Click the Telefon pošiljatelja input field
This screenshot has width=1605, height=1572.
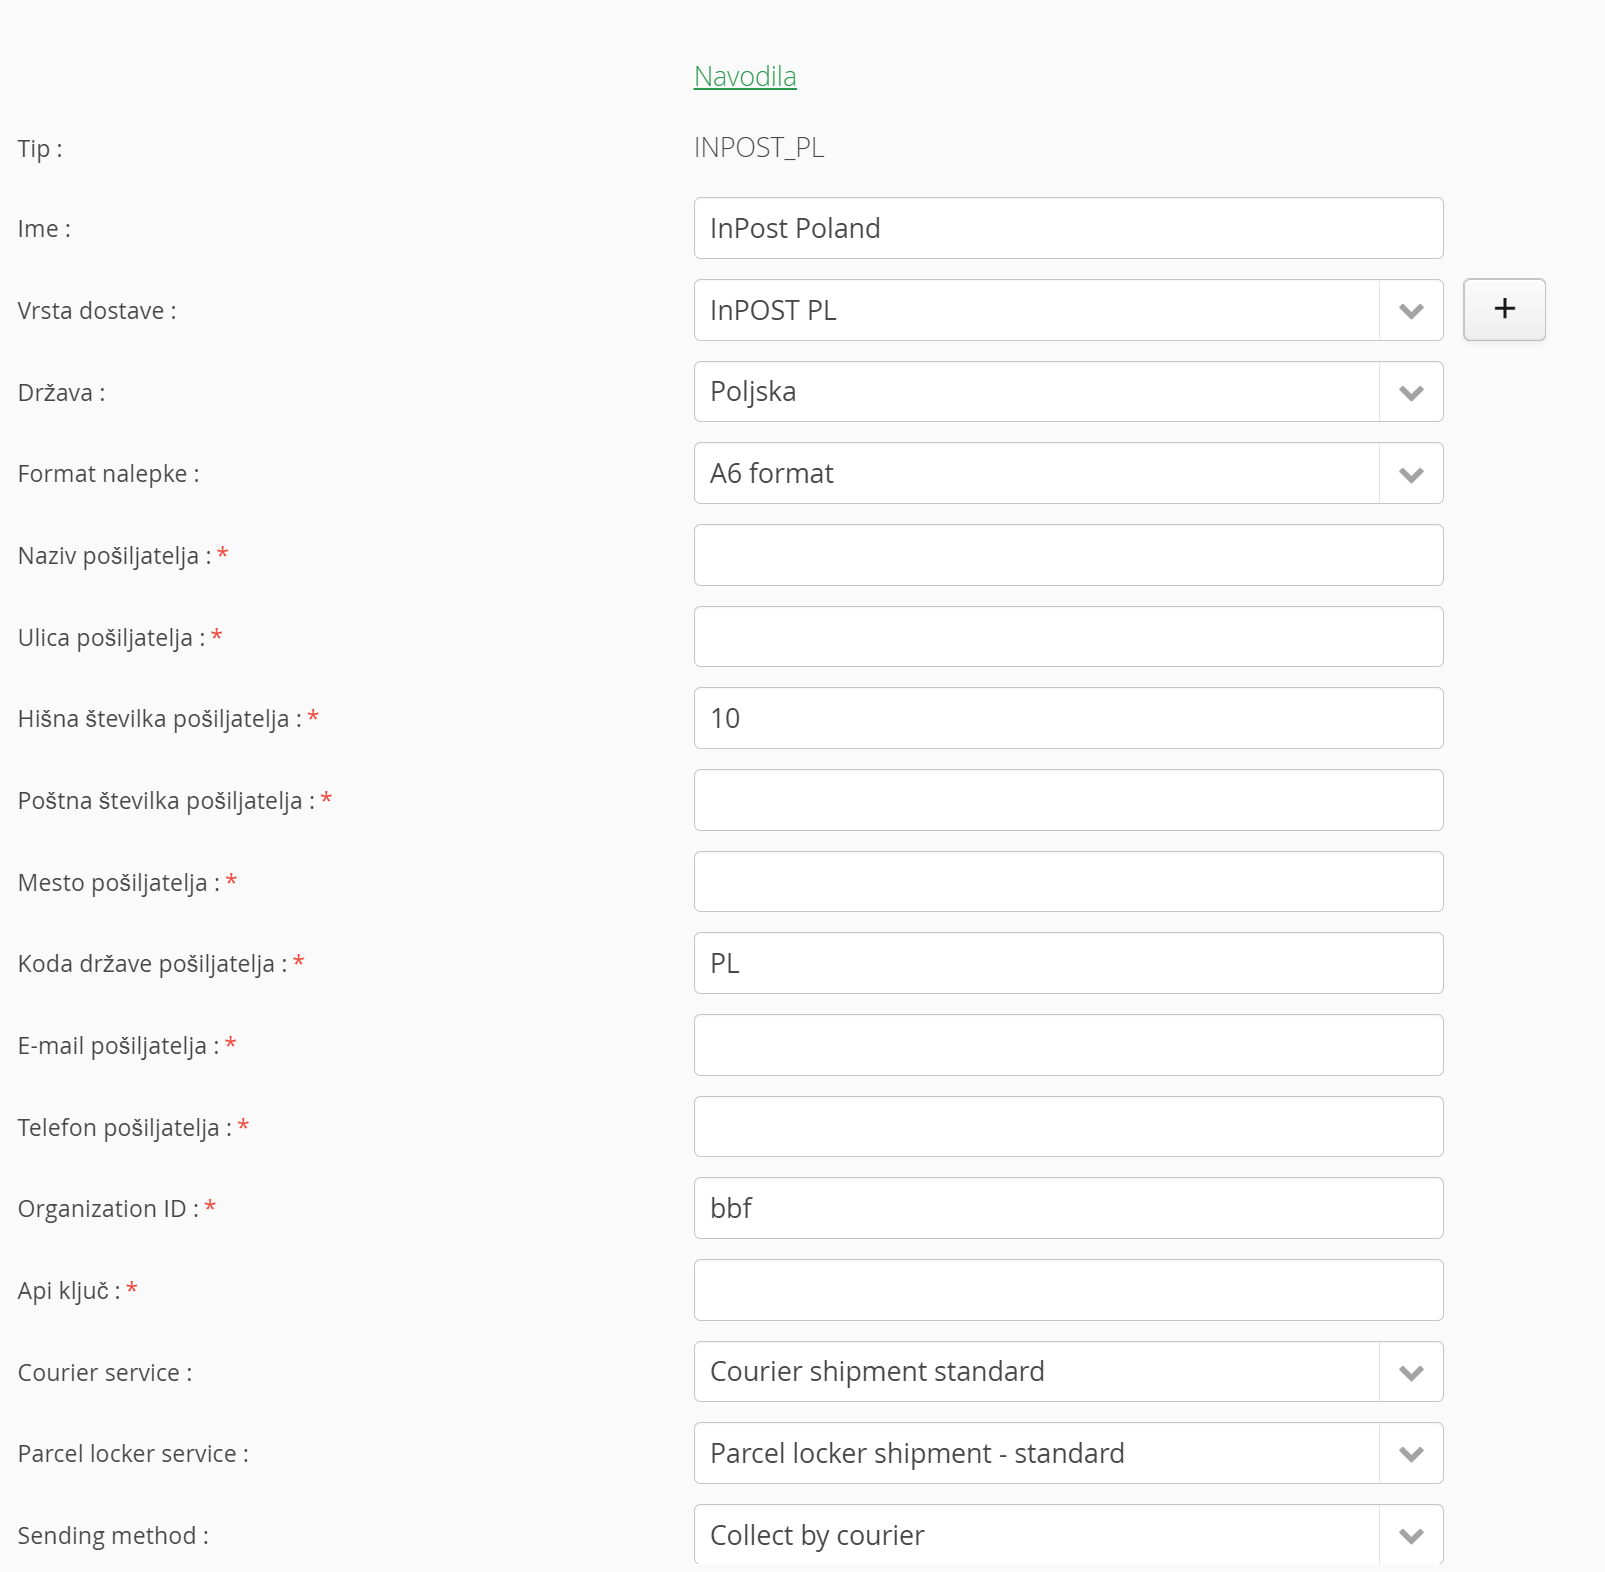[1068, 1127]
